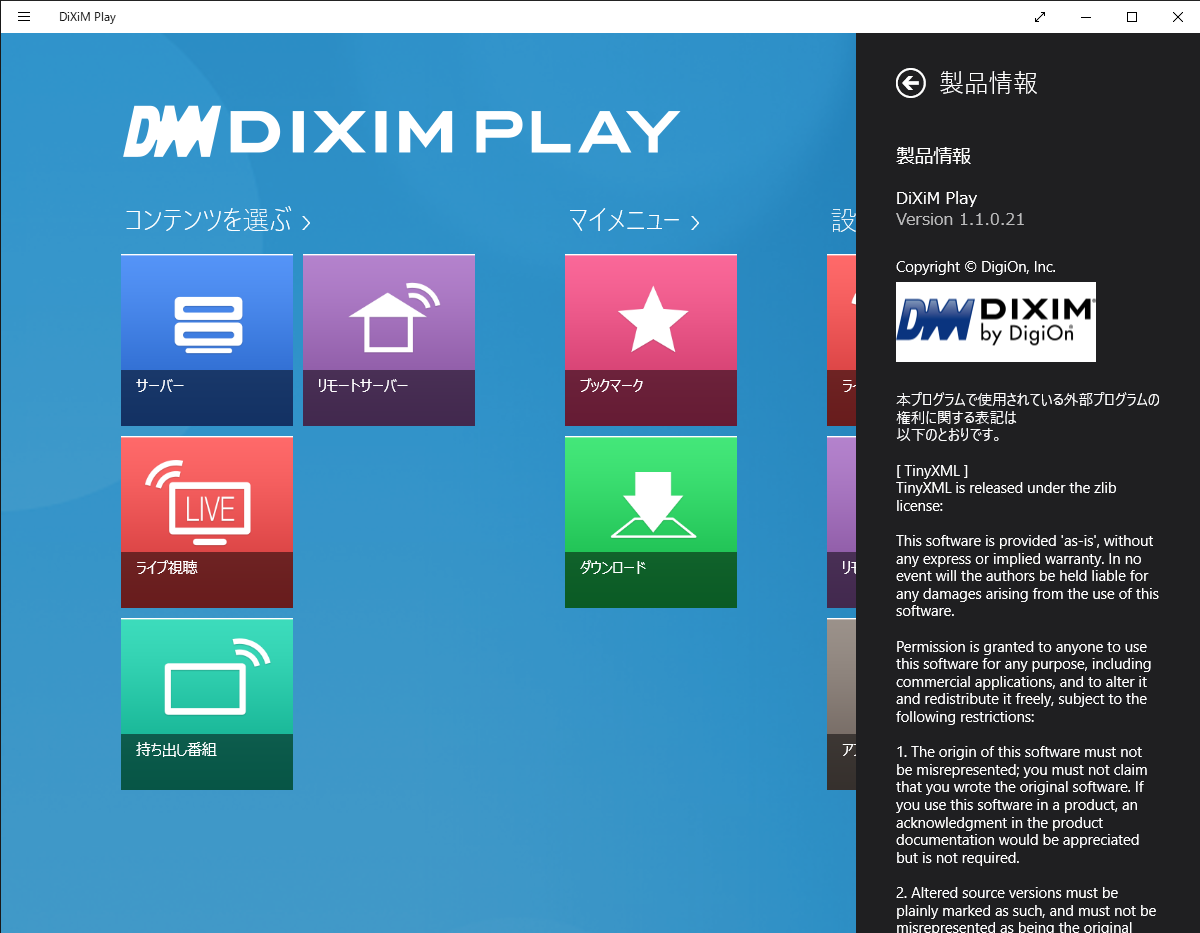Open the partially hidden gray ア tile
The height and width of the screenshot is (933, 1200).
[840, 703]
